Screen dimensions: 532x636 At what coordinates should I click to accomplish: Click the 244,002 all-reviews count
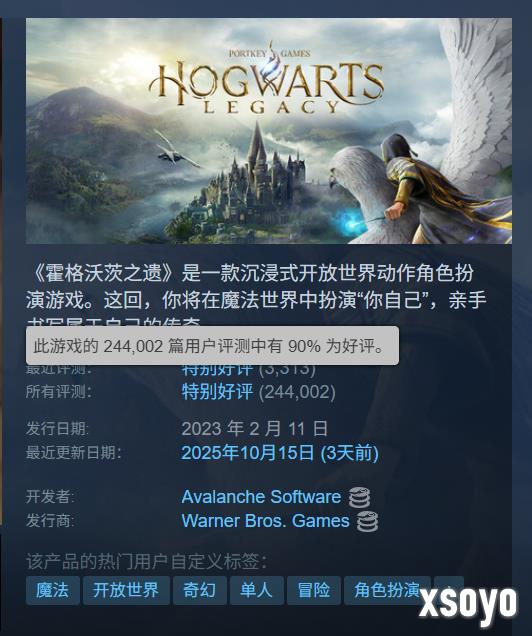[x=297, y=392]
